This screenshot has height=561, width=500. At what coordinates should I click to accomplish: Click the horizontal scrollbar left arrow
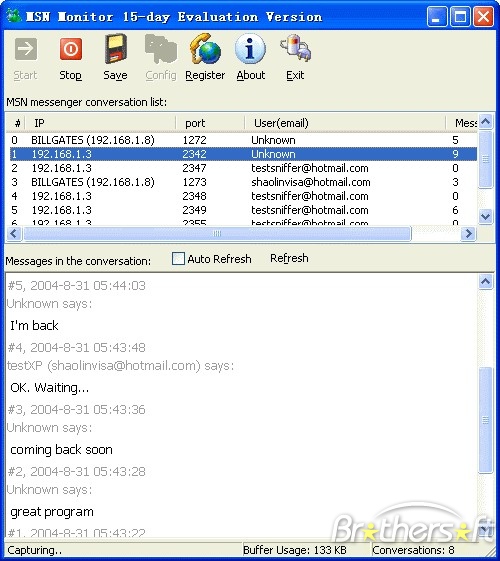point(14,234)
